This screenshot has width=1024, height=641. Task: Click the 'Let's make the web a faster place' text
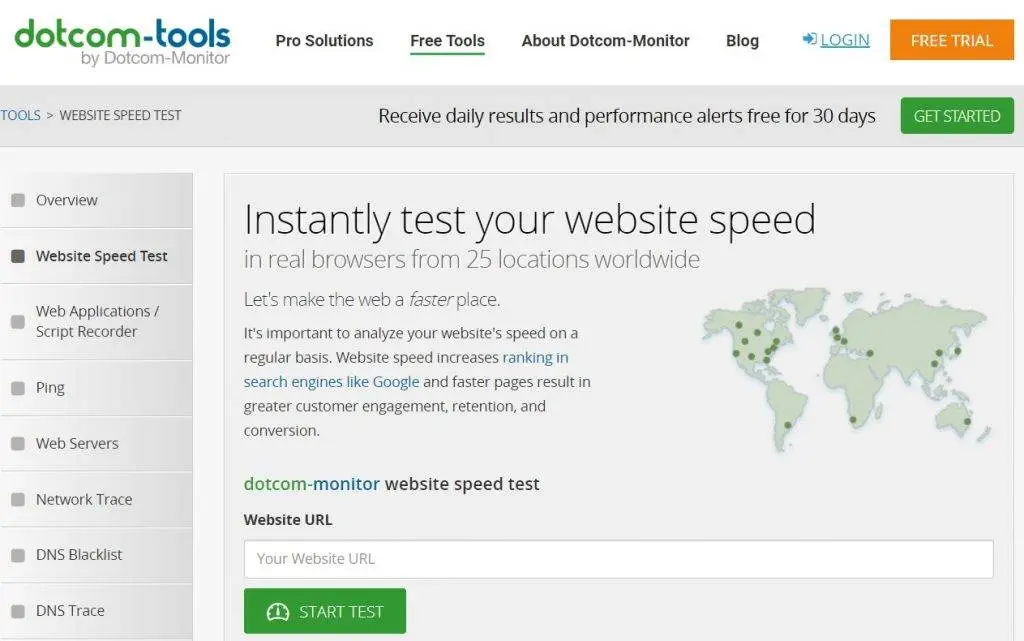point(372,300)
